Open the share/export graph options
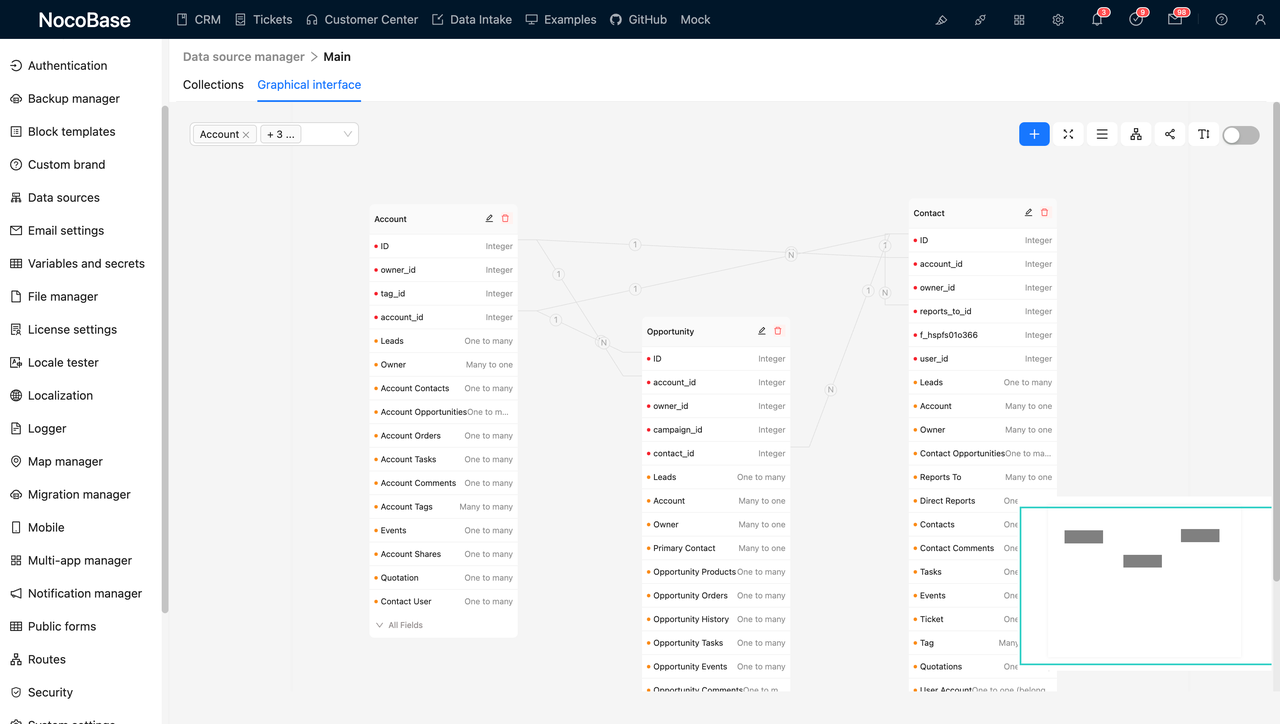 pyautogui.click(x=1169, y=133)
